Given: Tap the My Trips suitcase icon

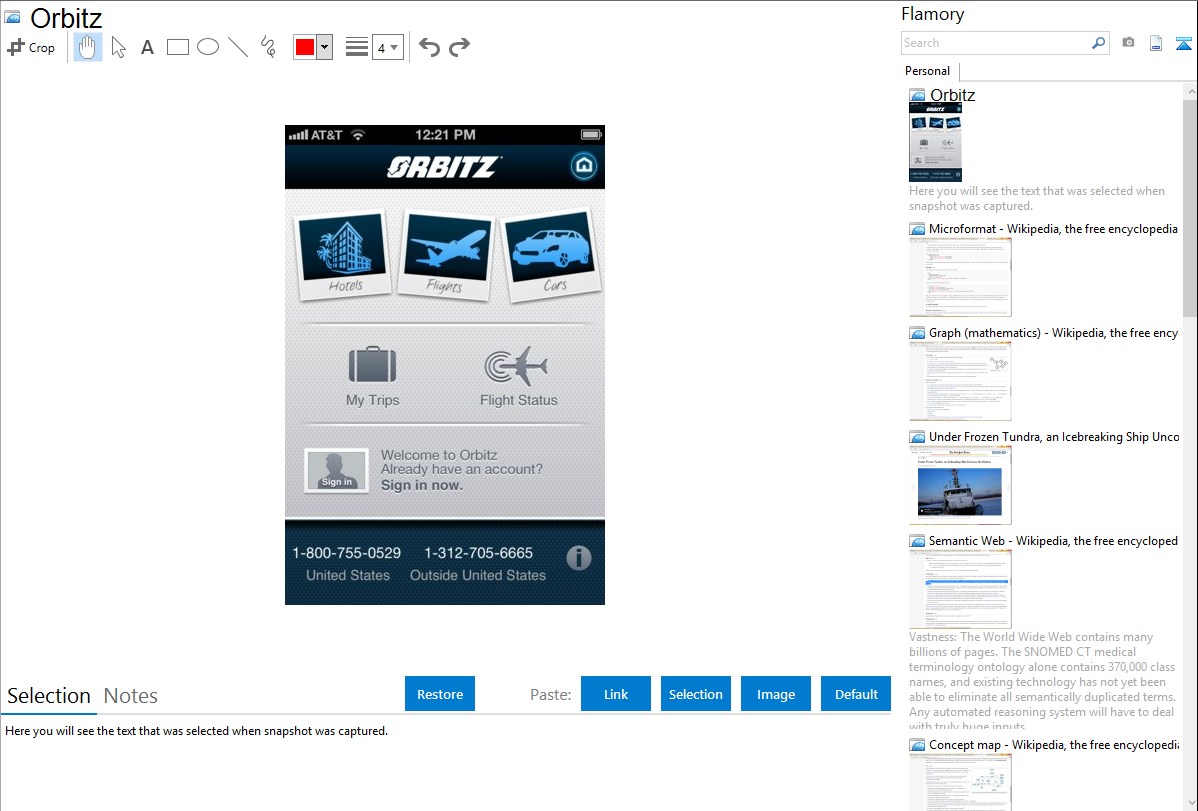Looking at the screenshot, I should point(373,365).
